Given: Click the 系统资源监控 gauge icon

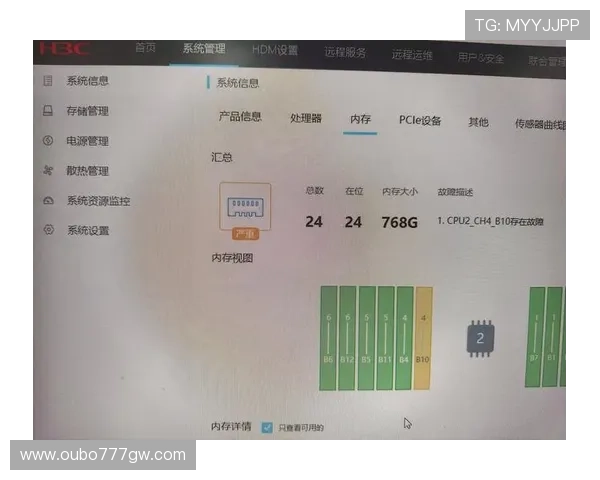Looking at the screenshot, I should pos(48,200).
